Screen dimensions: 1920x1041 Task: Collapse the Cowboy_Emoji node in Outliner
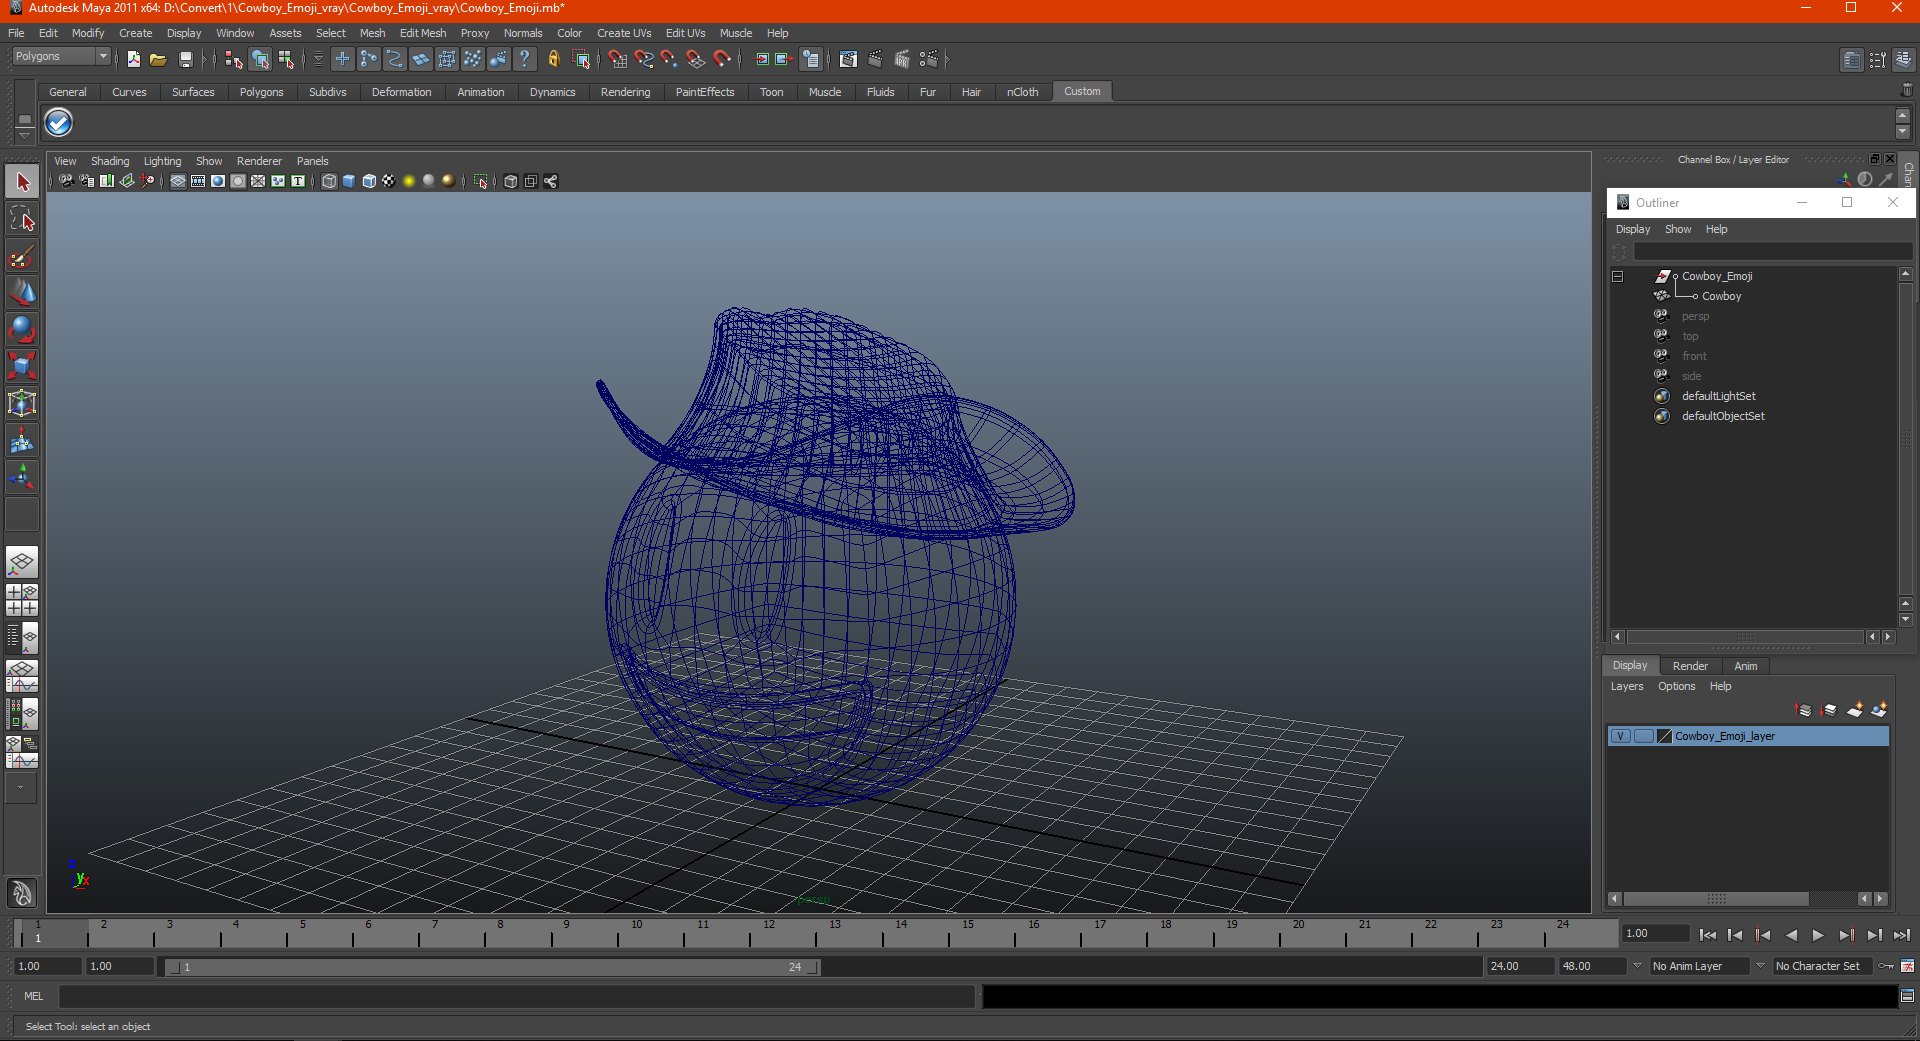(1617, 276)
